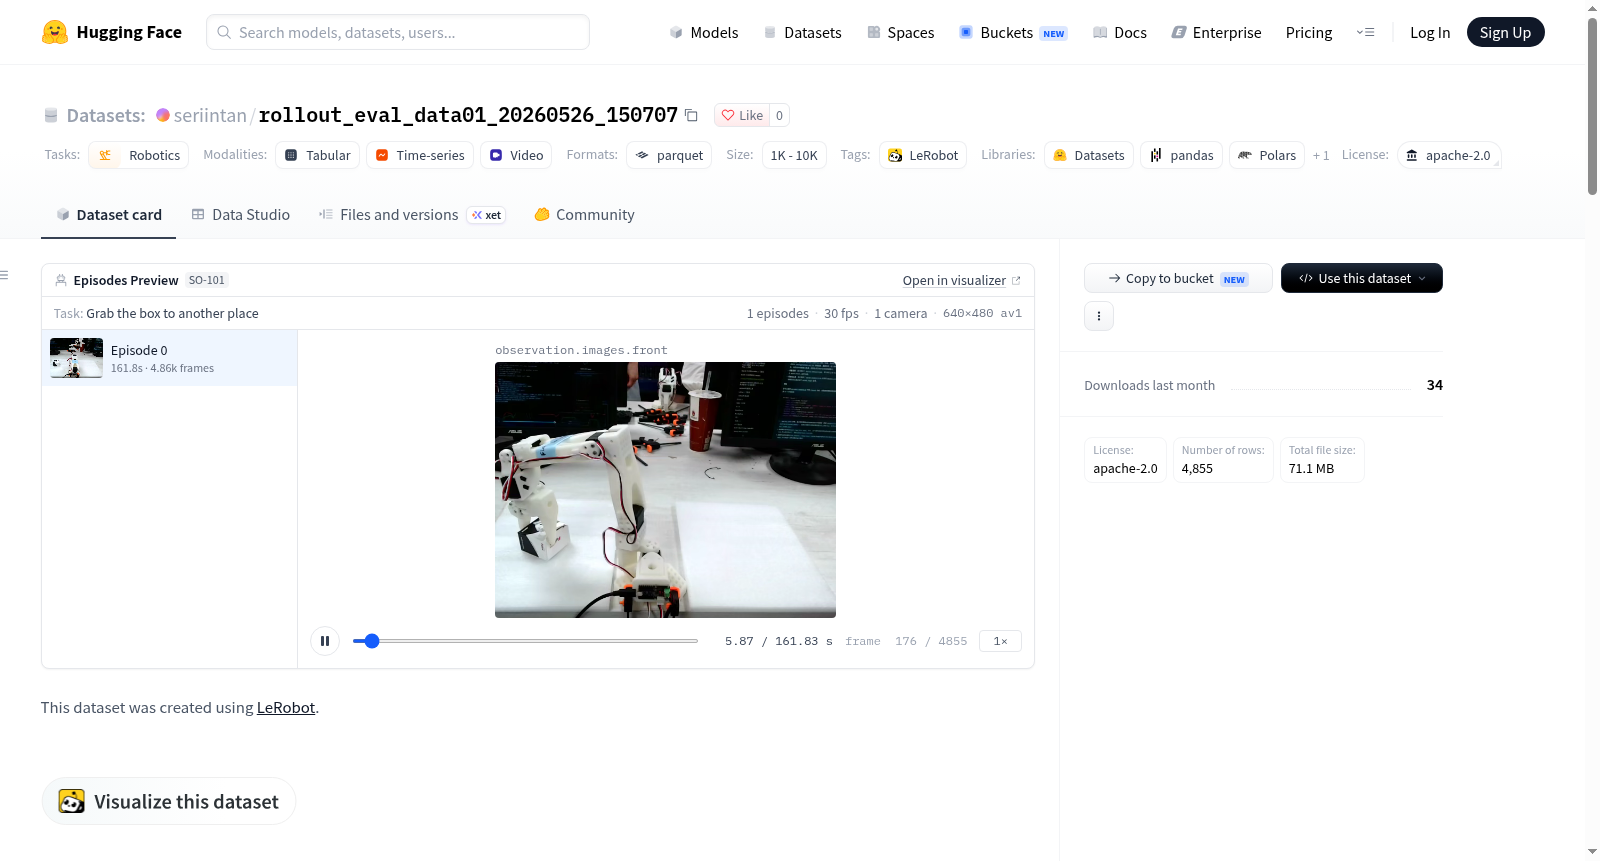The width and height of the screenshot is (1600, 861).
Task: Open Enterprise in the navigation bar
Action: [x=1217, y=32]
